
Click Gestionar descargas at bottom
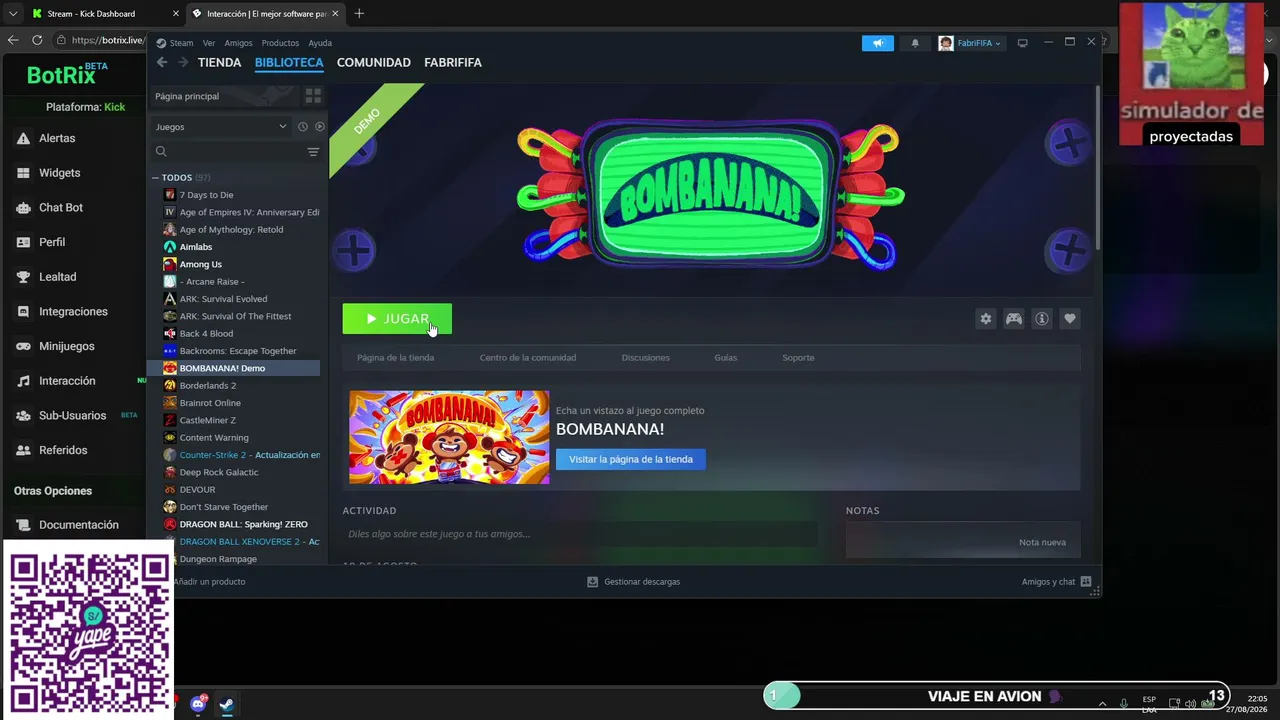point(642,582)
